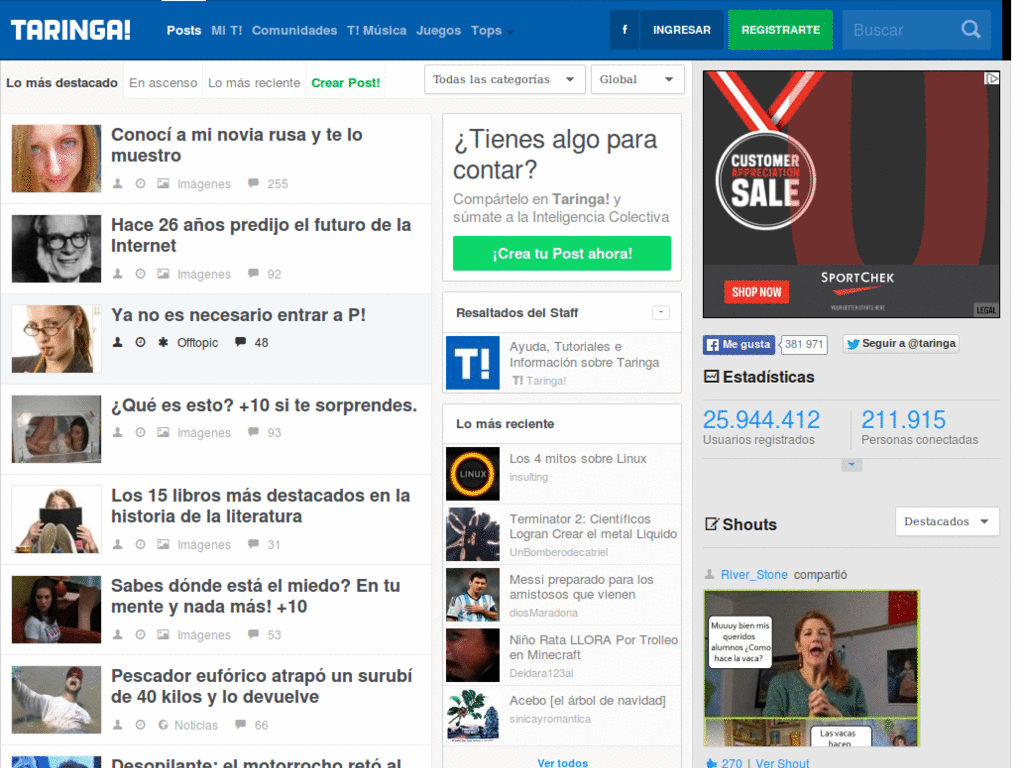Click the 381 971 likes counter

point(804,344)
